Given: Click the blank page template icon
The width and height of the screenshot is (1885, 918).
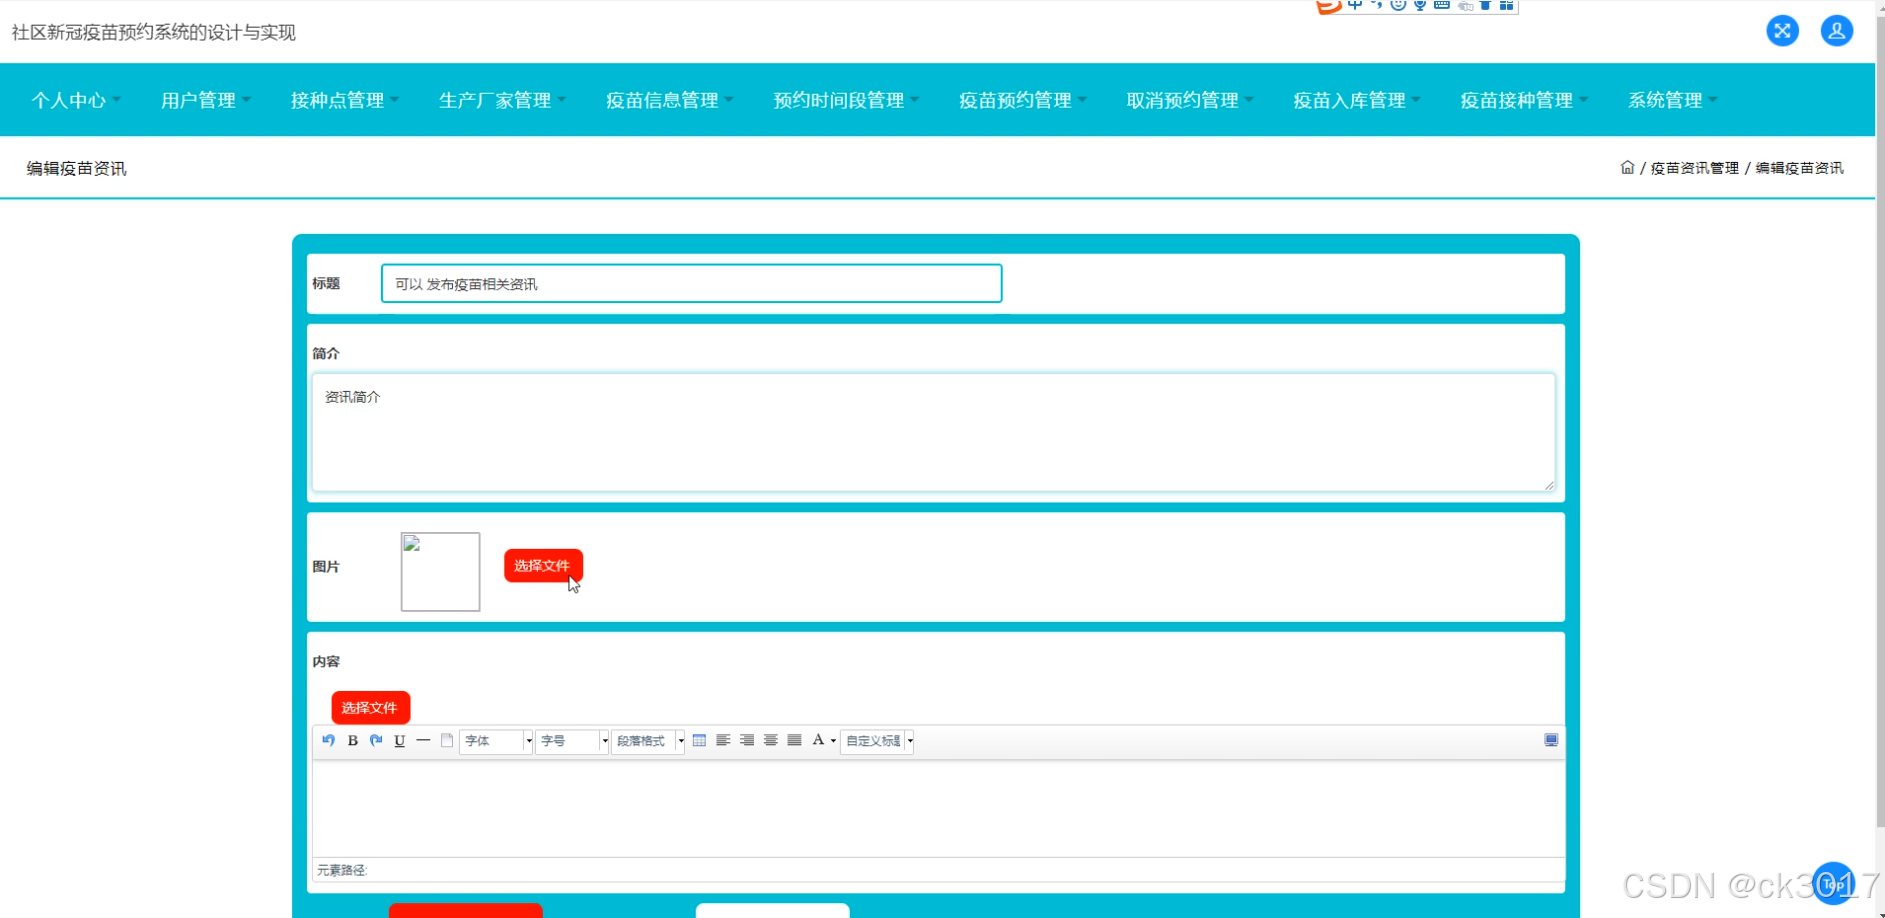Looking at the screenshot, I should (447, 741).
